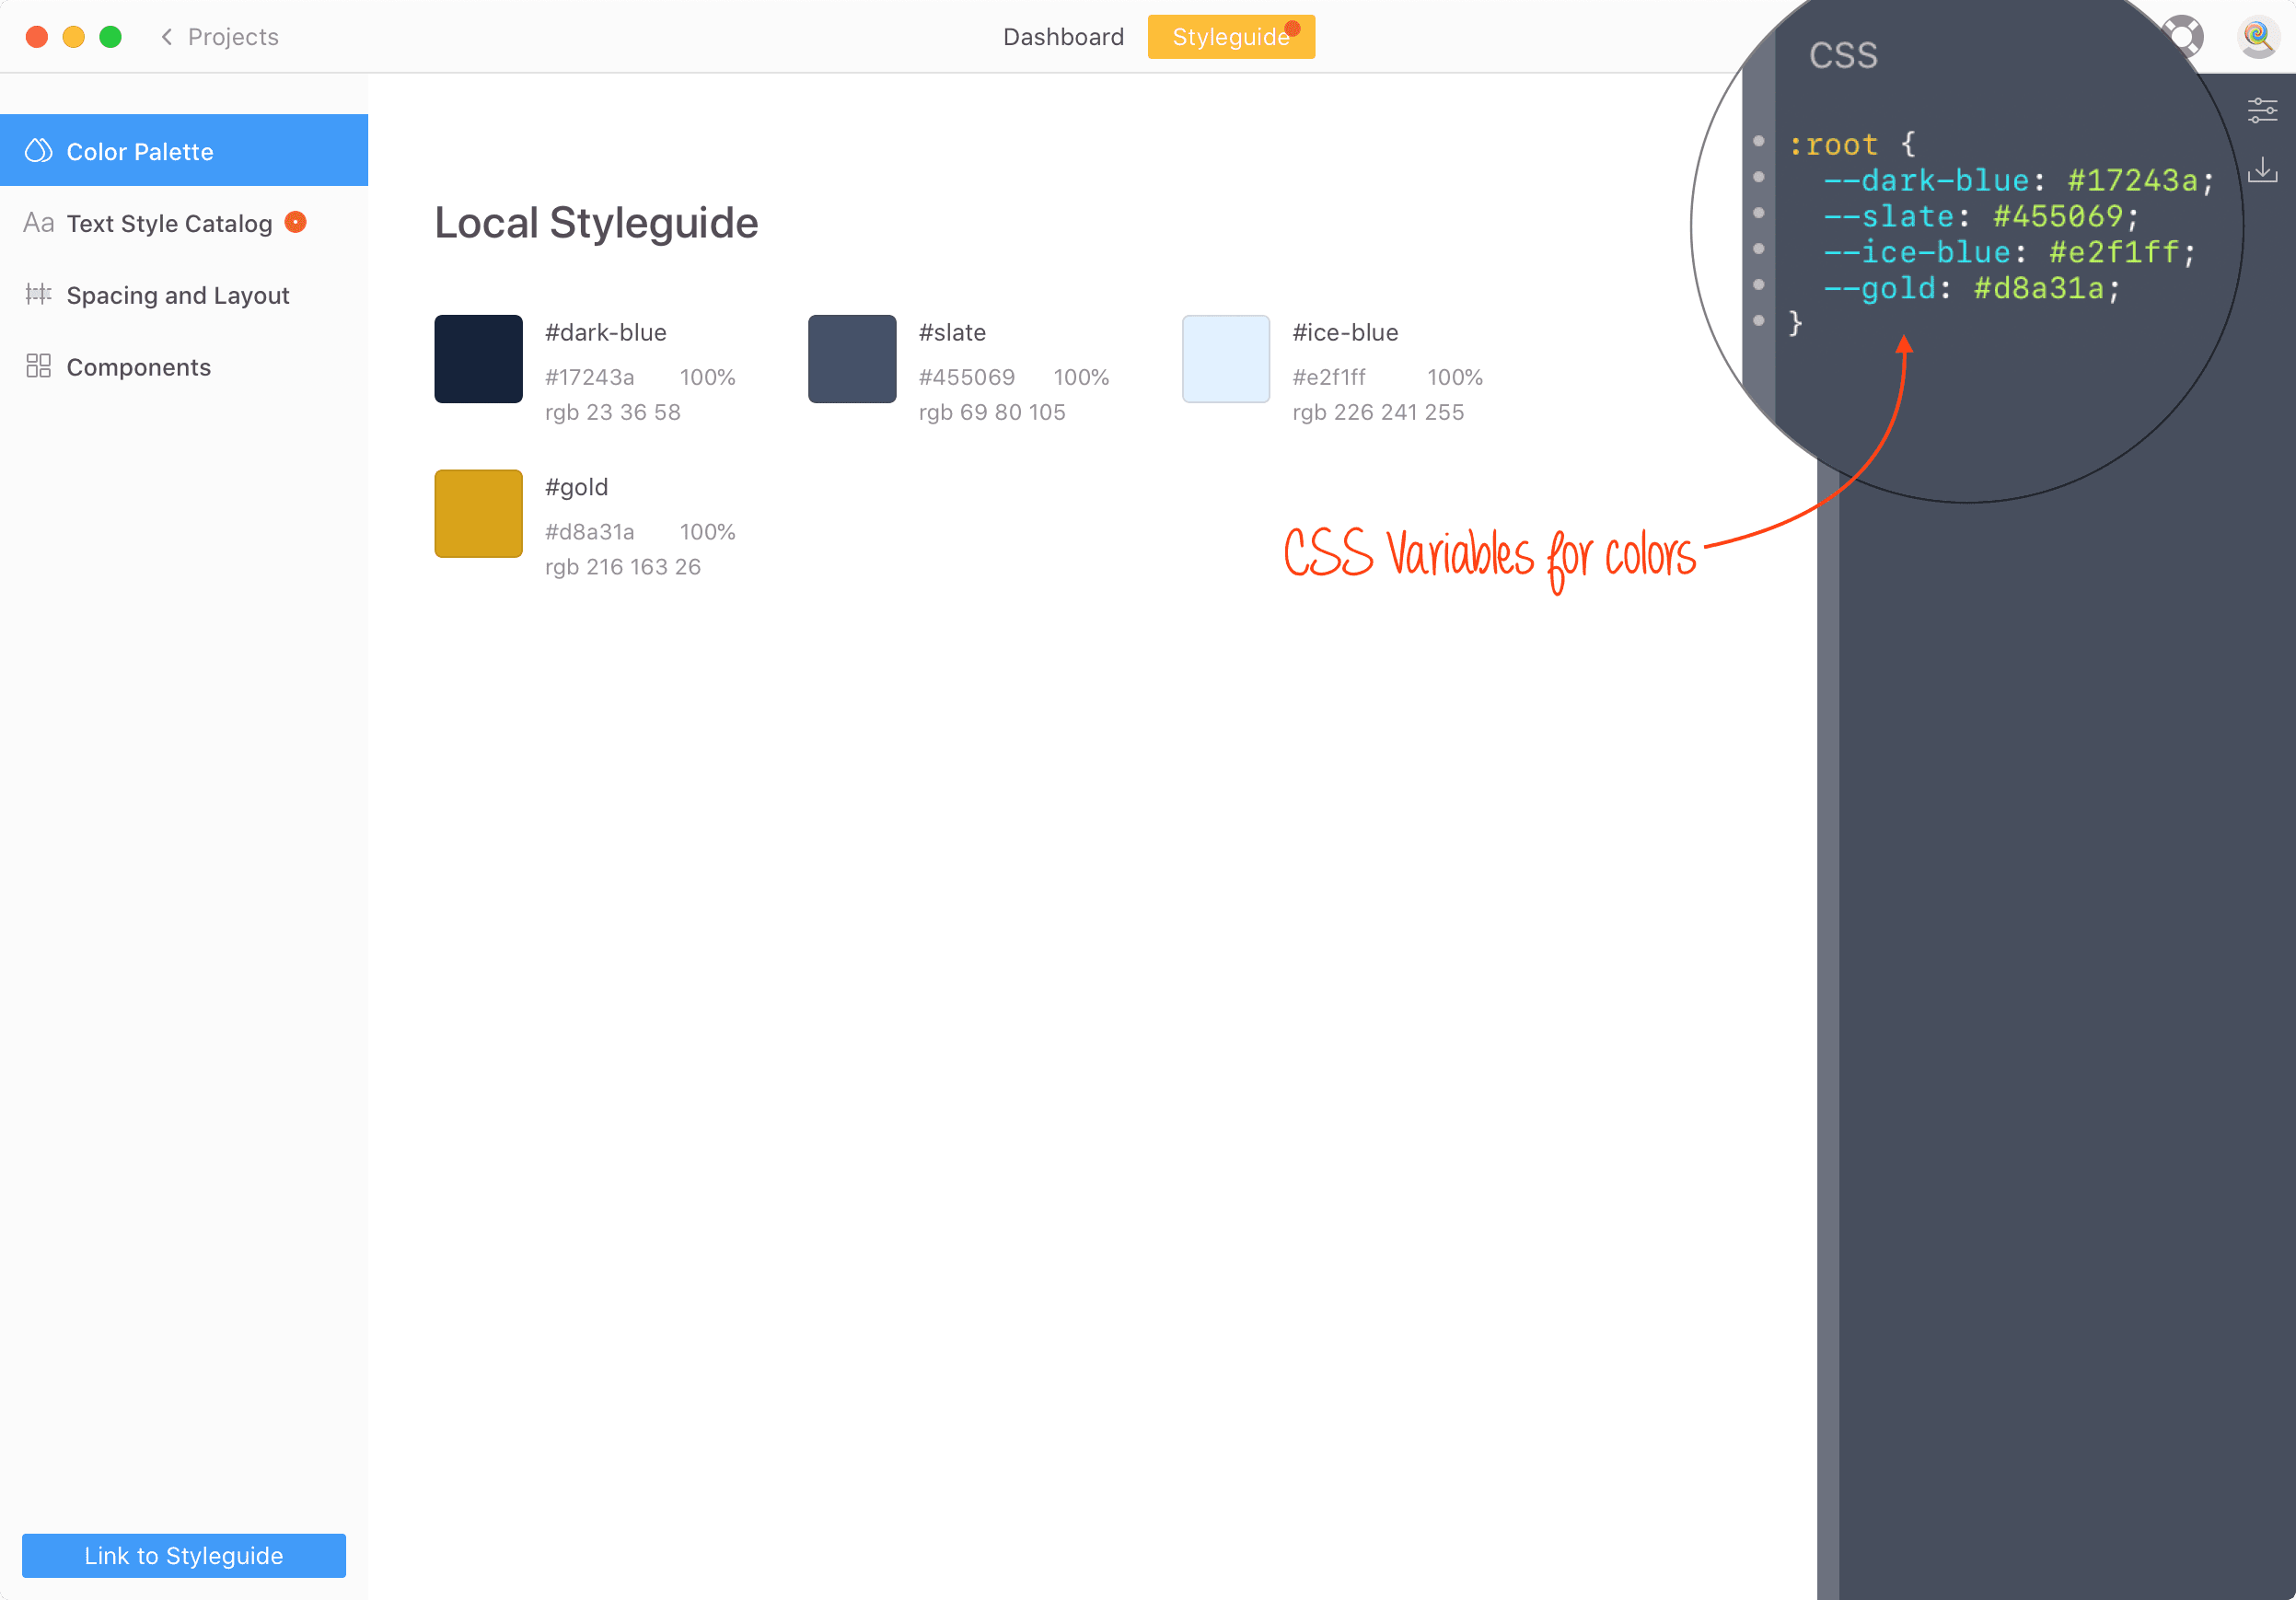Image resolution: width=2296 pixels, height=1600 pixels.
Task: Click the #dark-blue color name
Action: (x=606, y=333)
